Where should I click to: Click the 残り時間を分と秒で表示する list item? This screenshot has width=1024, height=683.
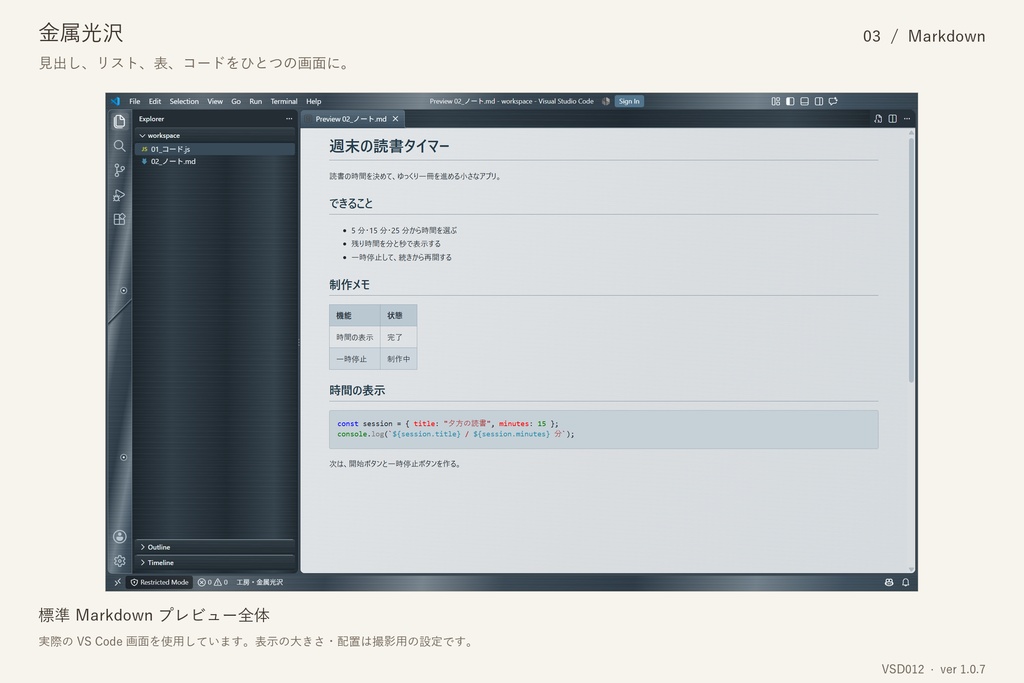click(x=396, y=244)
